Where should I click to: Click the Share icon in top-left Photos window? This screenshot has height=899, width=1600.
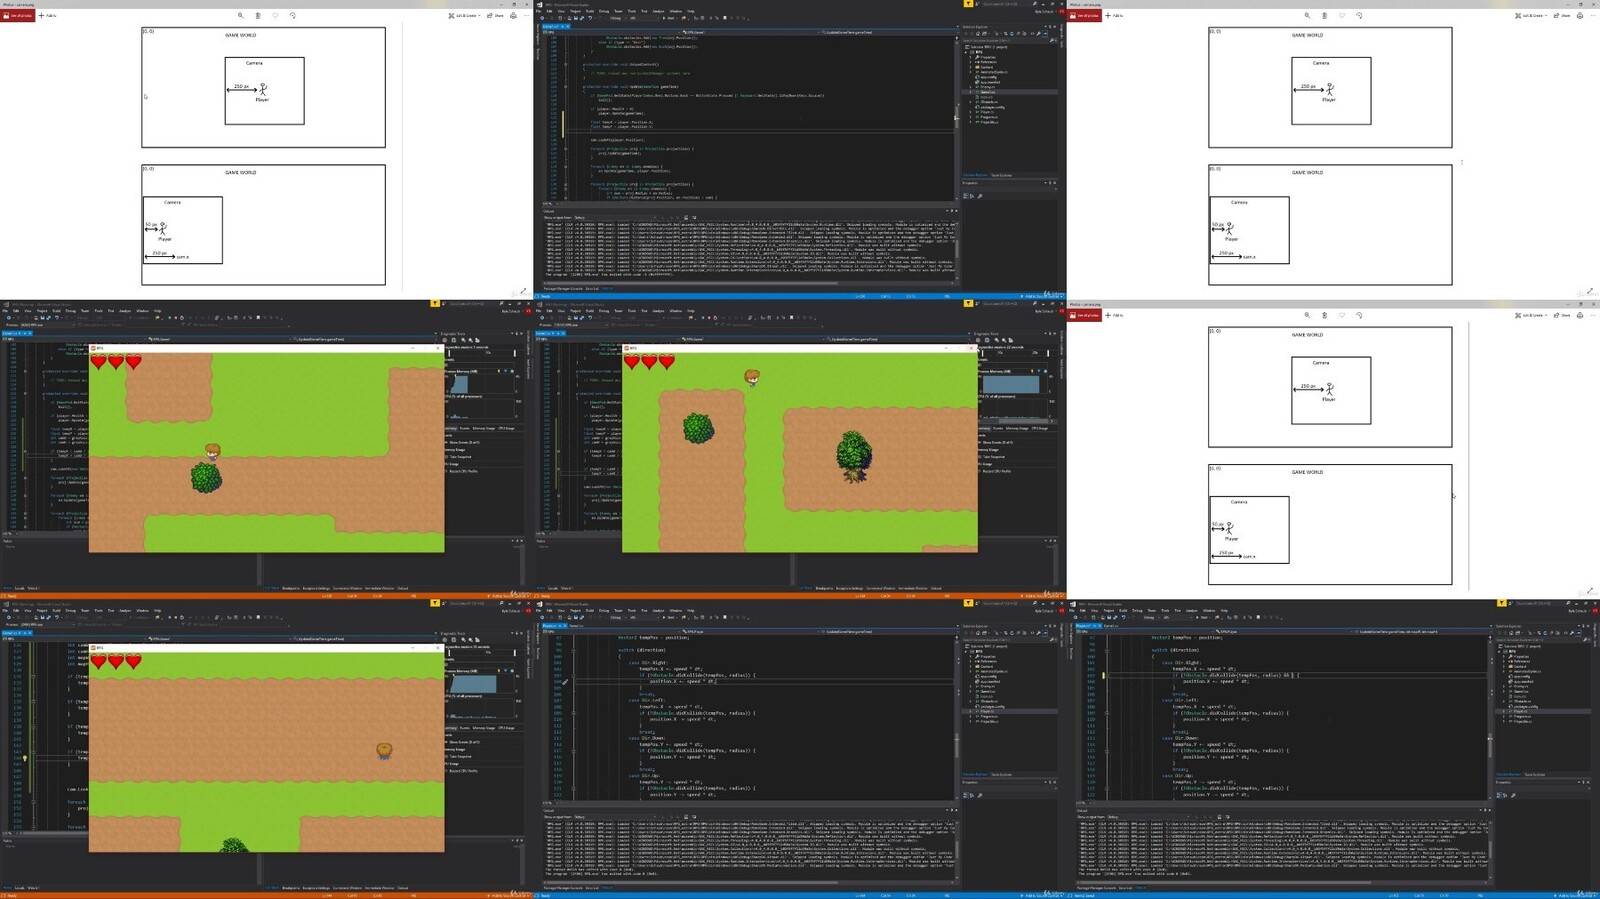tap(496, 15)
